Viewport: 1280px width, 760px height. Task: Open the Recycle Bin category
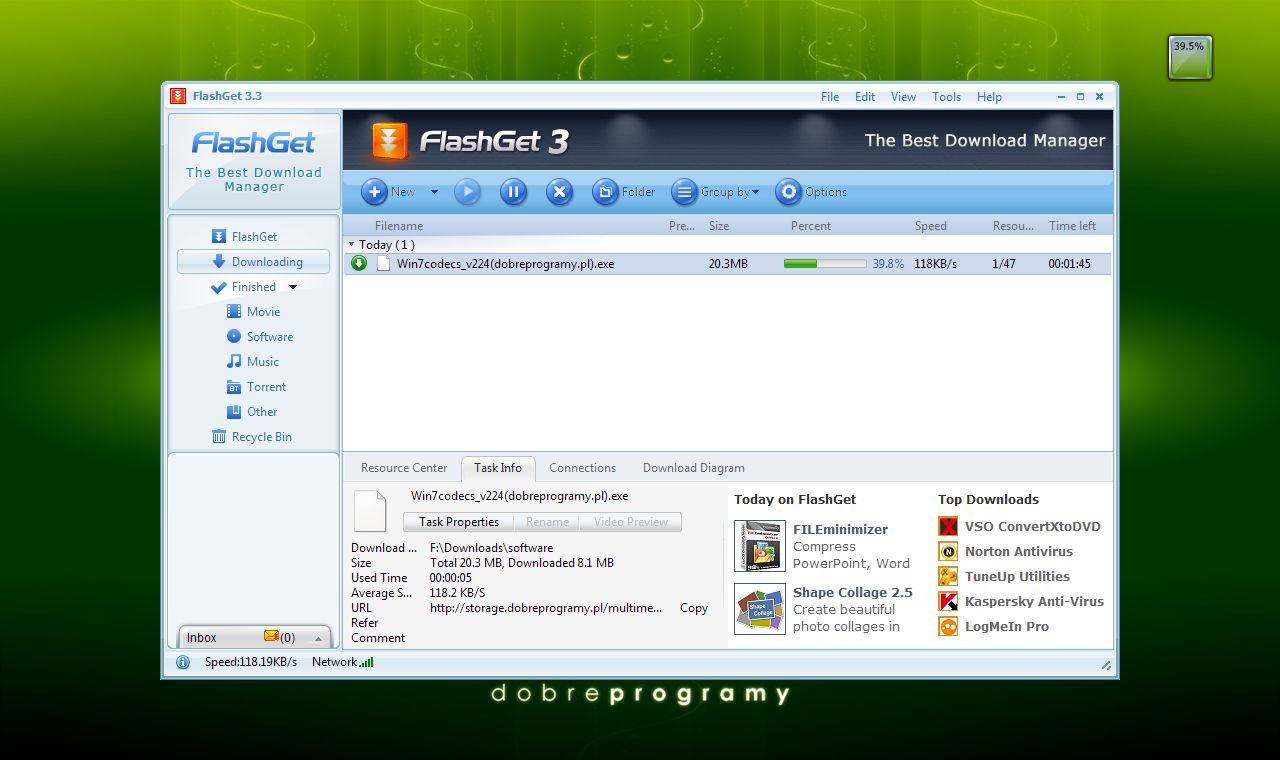(x=261, y=436)
